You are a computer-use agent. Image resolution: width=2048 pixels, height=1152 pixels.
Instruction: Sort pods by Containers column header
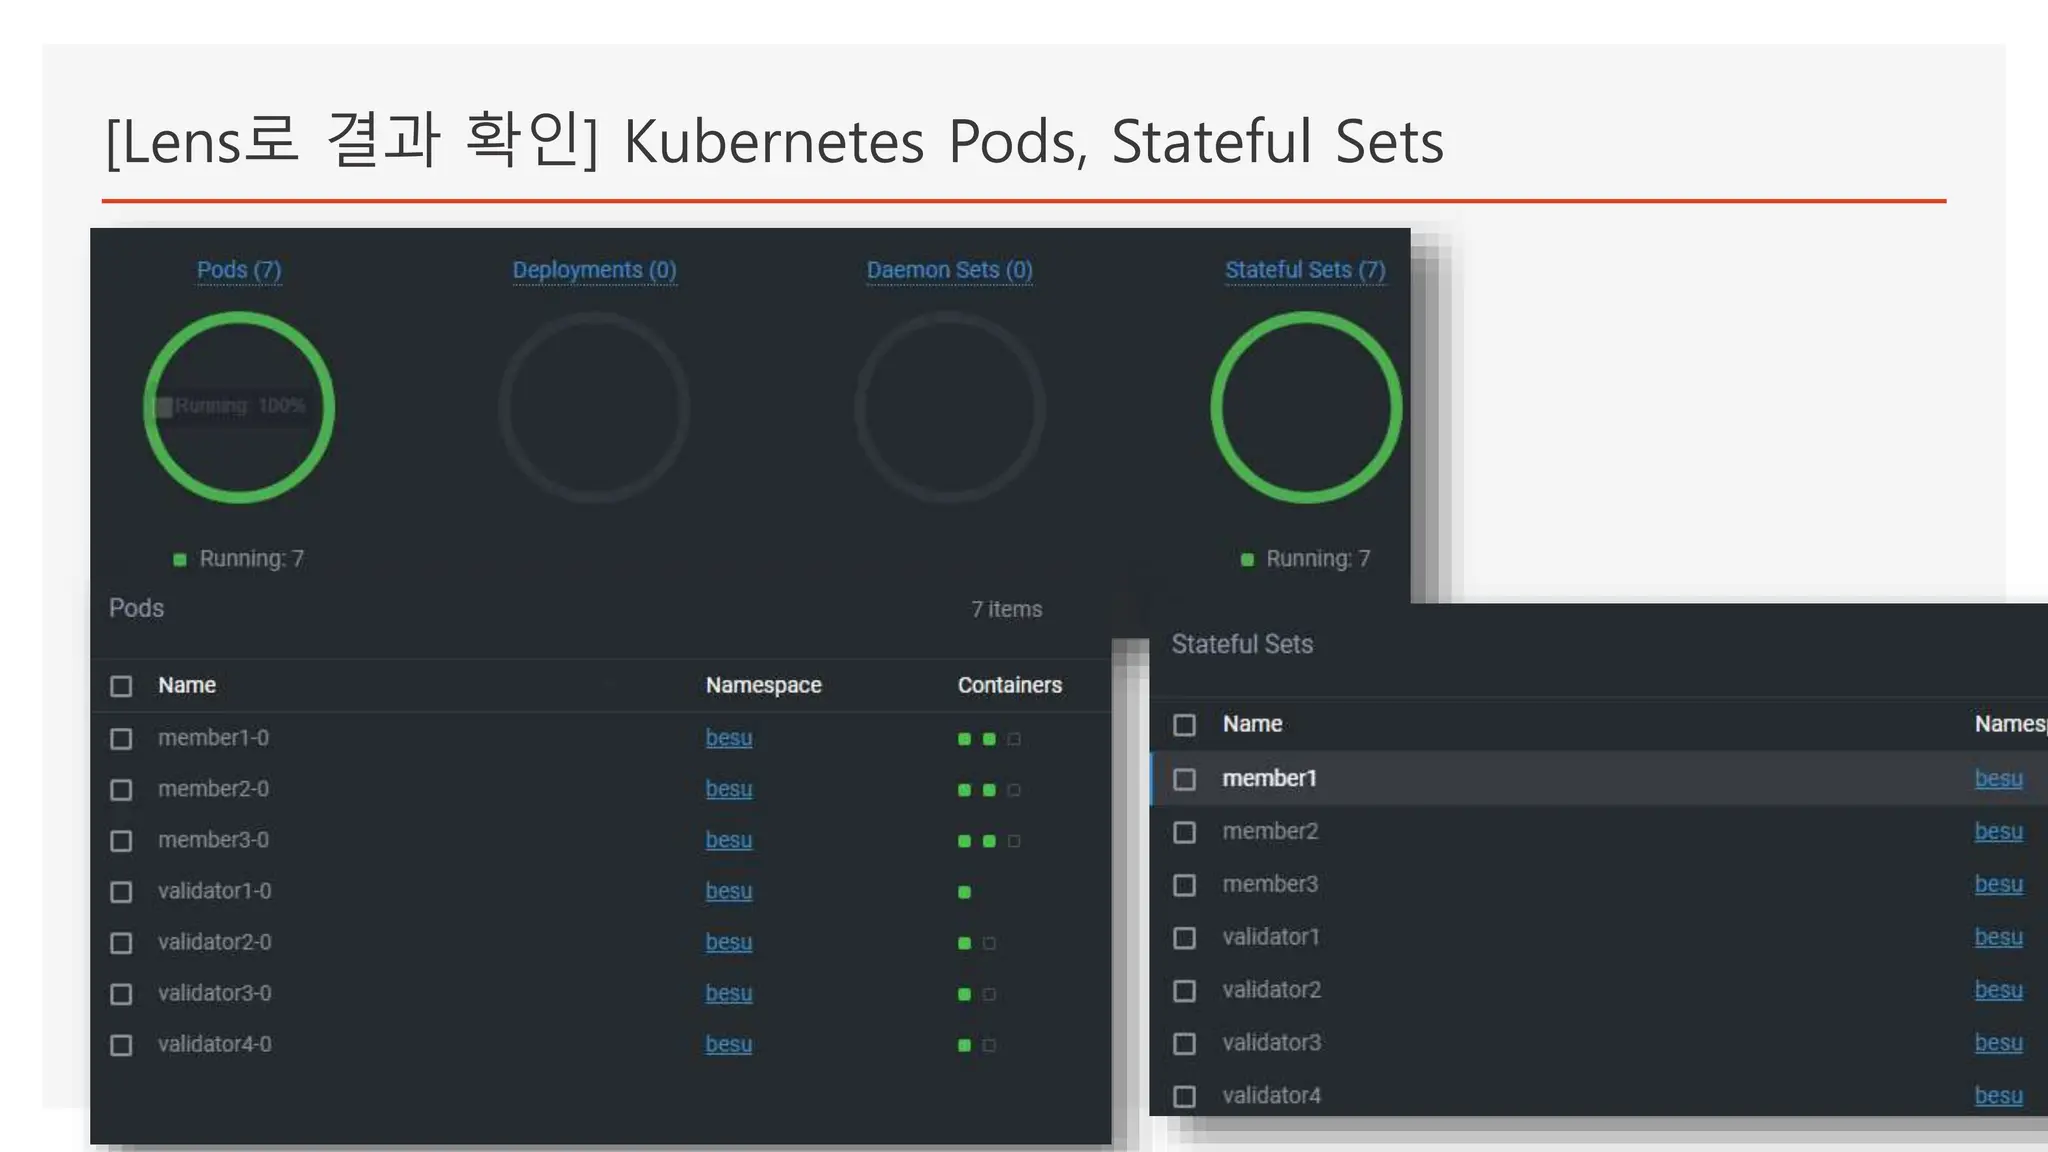coord(1009,685)
